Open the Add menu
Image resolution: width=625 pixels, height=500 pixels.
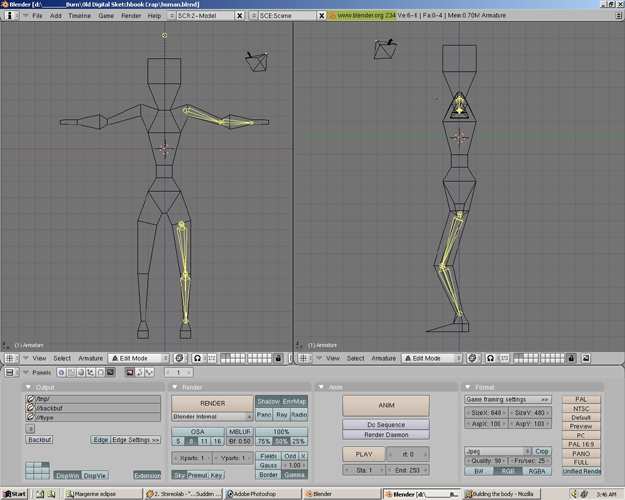pyautogui.click(x=55, y=16)
